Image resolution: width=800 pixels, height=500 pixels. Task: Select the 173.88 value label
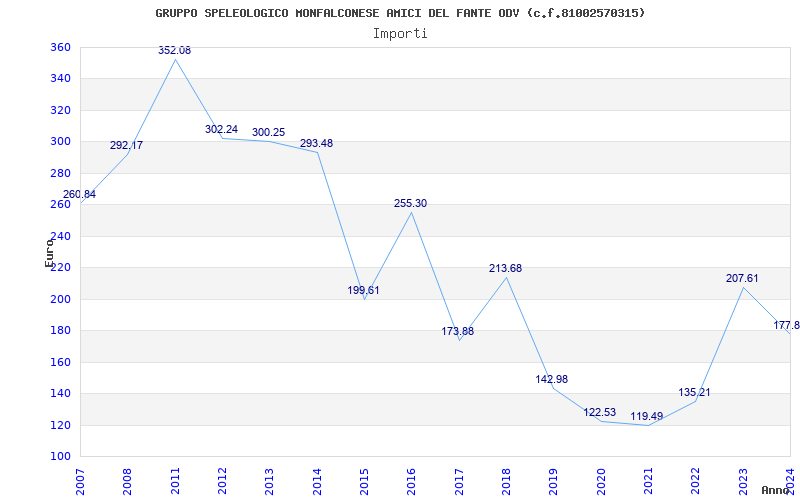tap(458, 331)
